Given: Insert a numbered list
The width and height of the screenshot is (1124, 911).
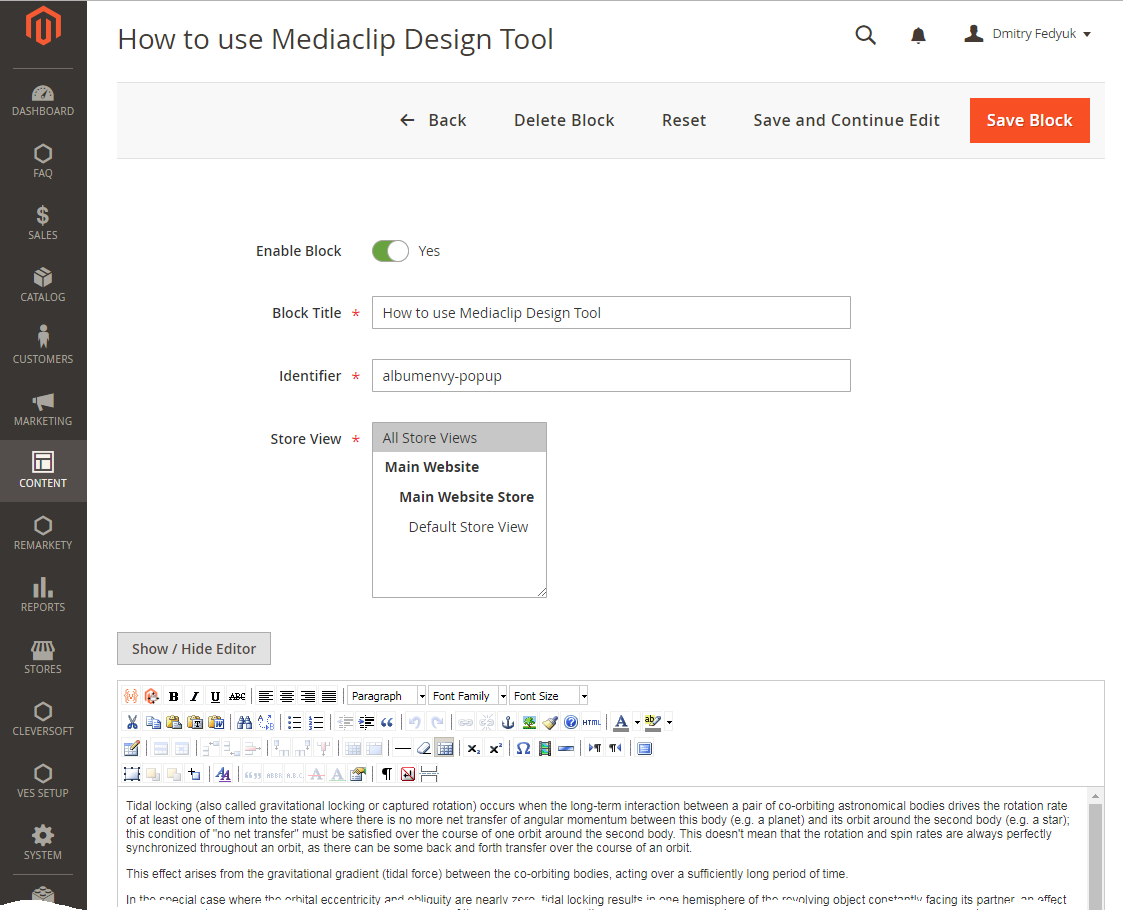Looking at the screenshot, I should pos(315,722).
